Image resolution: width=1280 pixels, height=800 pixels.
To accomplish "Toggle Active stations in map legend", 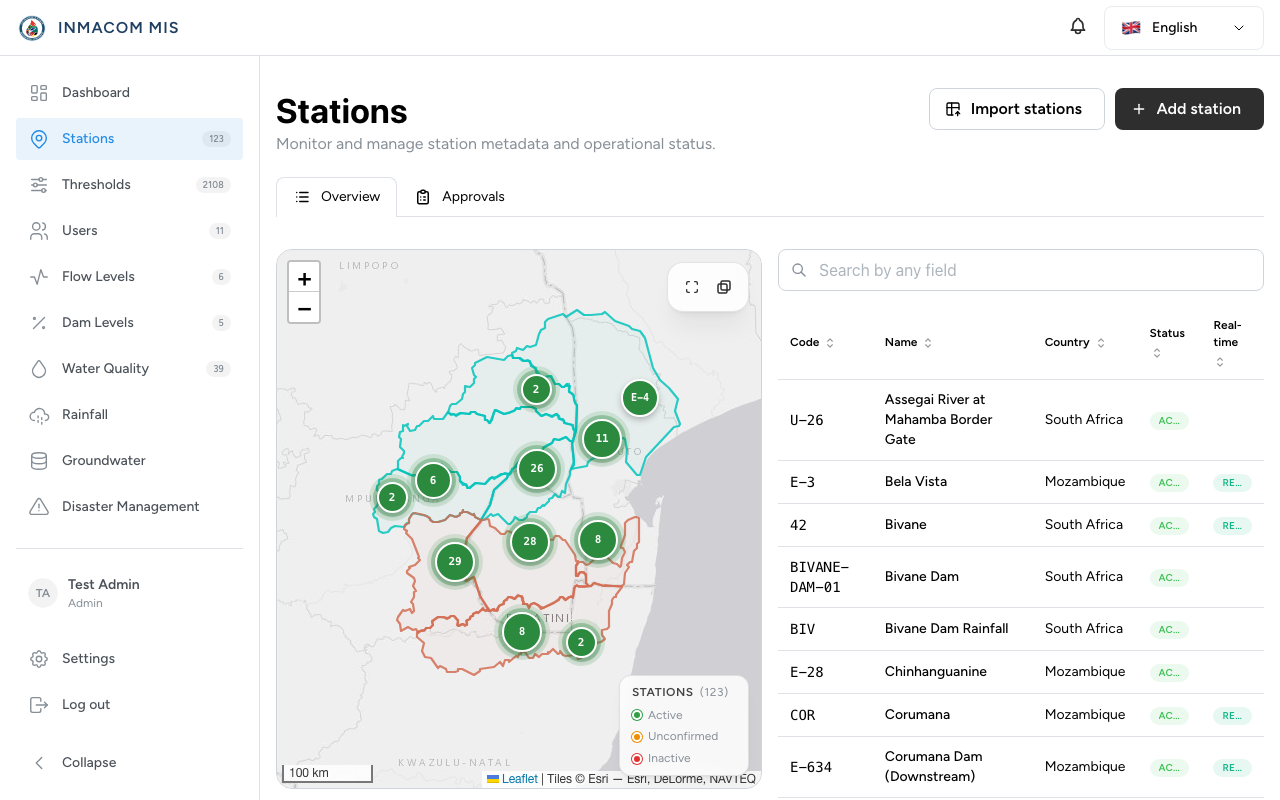I will click(657, 715).
